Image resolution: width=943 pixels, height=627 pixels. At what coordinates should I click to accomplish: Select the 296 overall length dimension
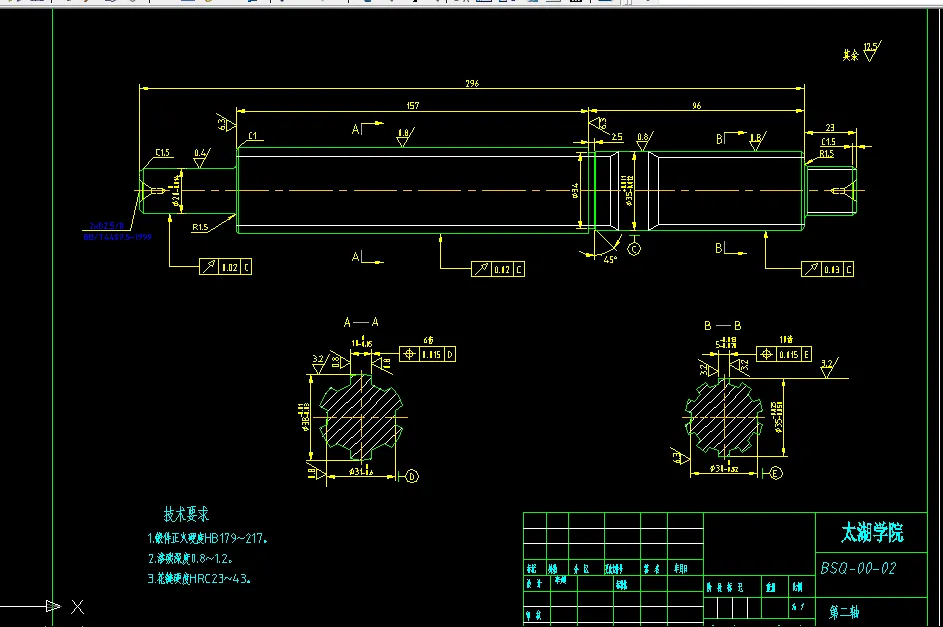click(472, 84)
